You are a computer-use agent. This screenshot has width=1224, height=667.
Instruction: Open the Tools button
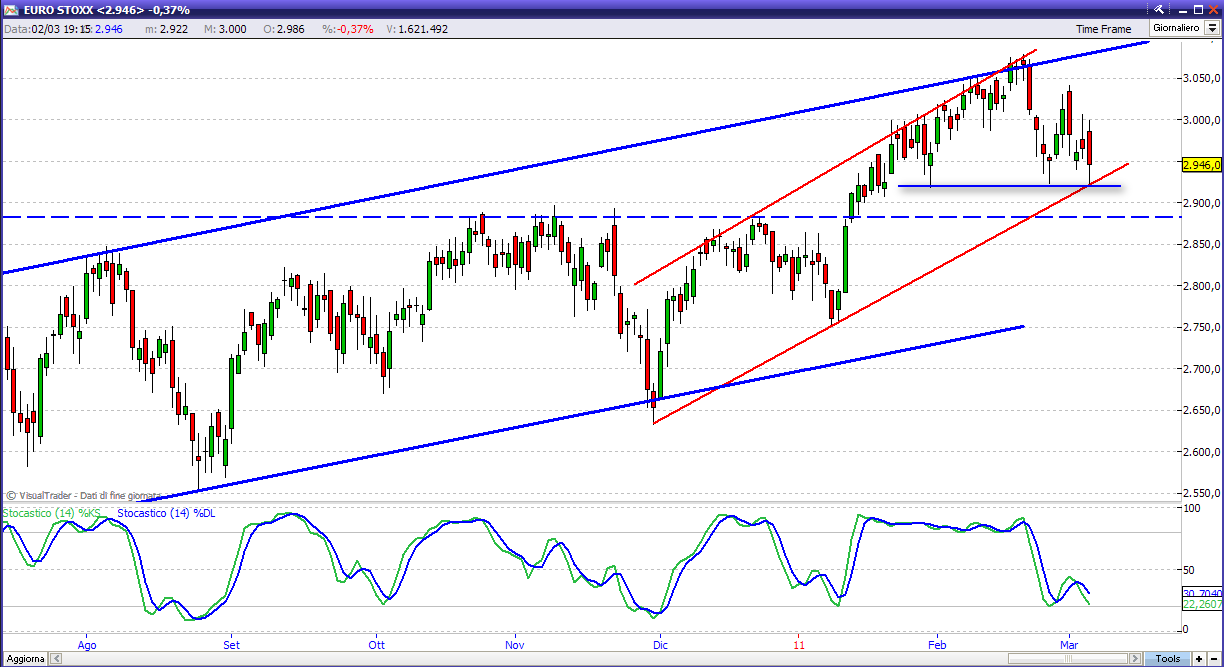tap(1168, 658)
